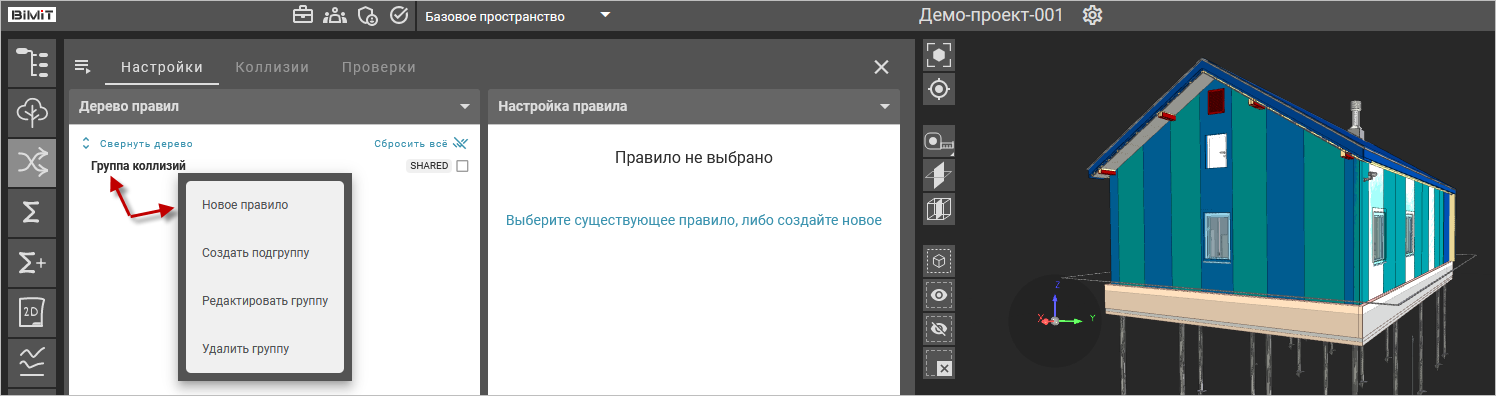Hide selected elements with crossed eye icon
The height and width of the screenshot is (396, 1496).
[x=940, y=328]
